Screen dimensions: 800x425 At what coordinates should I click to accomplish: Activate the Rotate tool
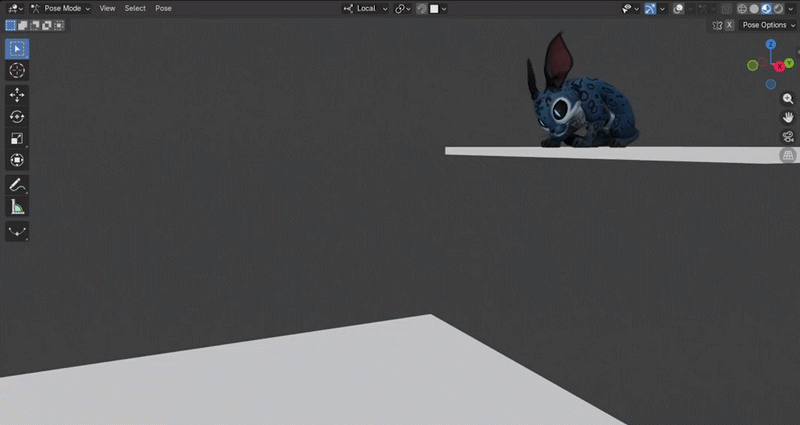(17, 117)
